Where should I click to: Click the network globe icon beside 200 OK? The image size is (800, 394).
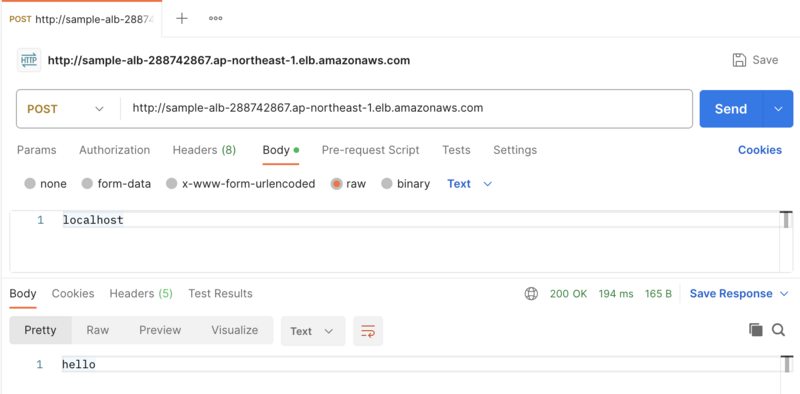click(531, 293)
